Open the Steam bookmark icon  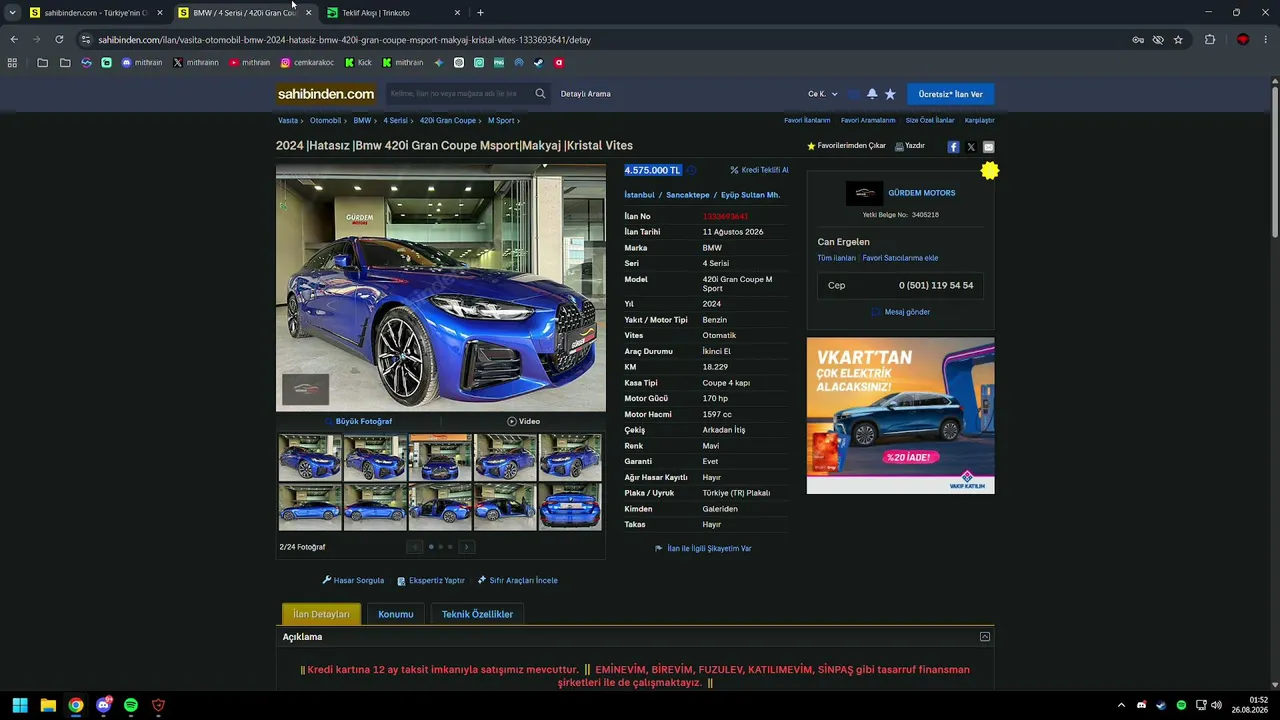click(539, 62)
